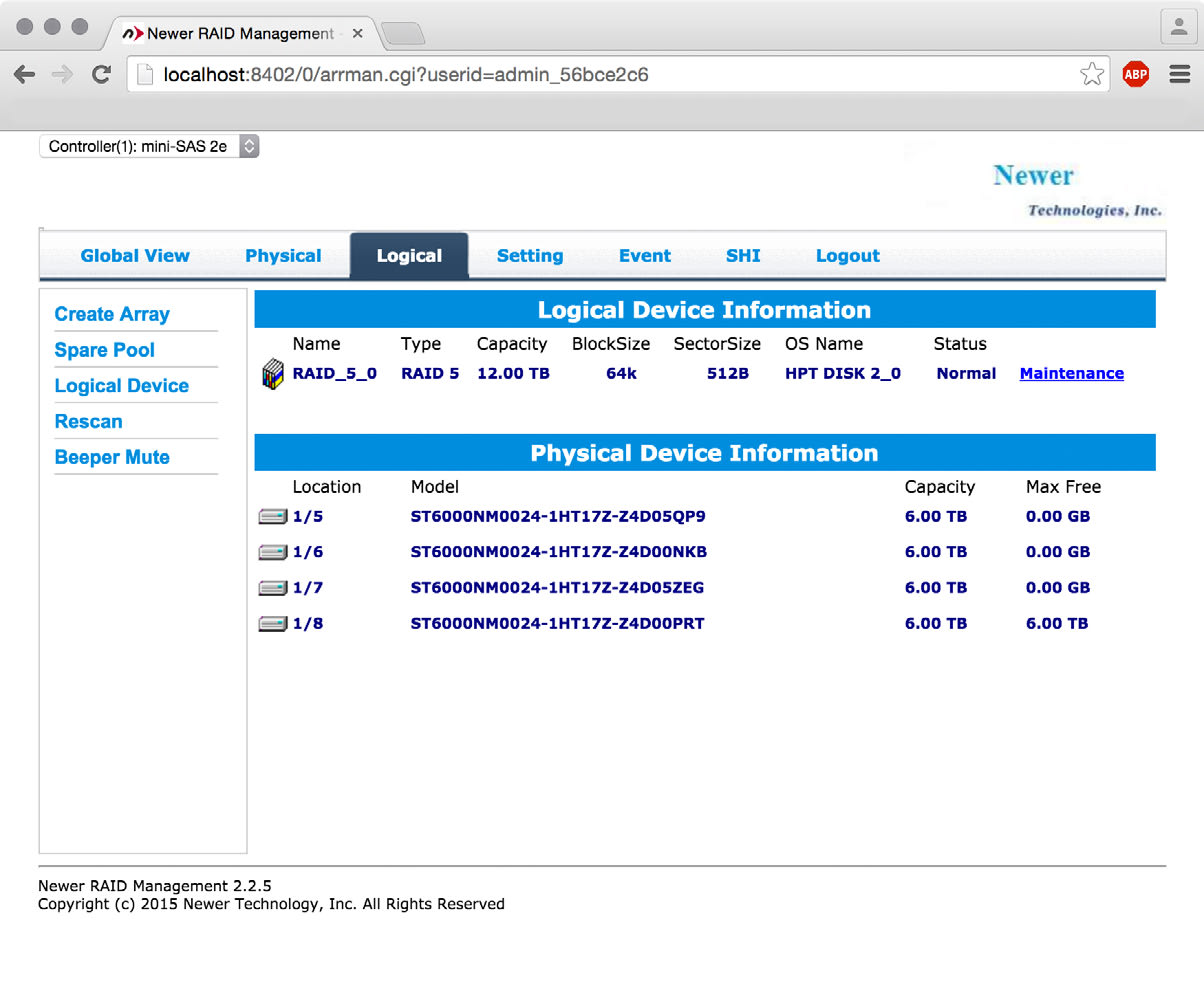This screenshot has width=1204, height=1008.
Task: Click the drive icon for device 1/7
Action: (271, 587)
